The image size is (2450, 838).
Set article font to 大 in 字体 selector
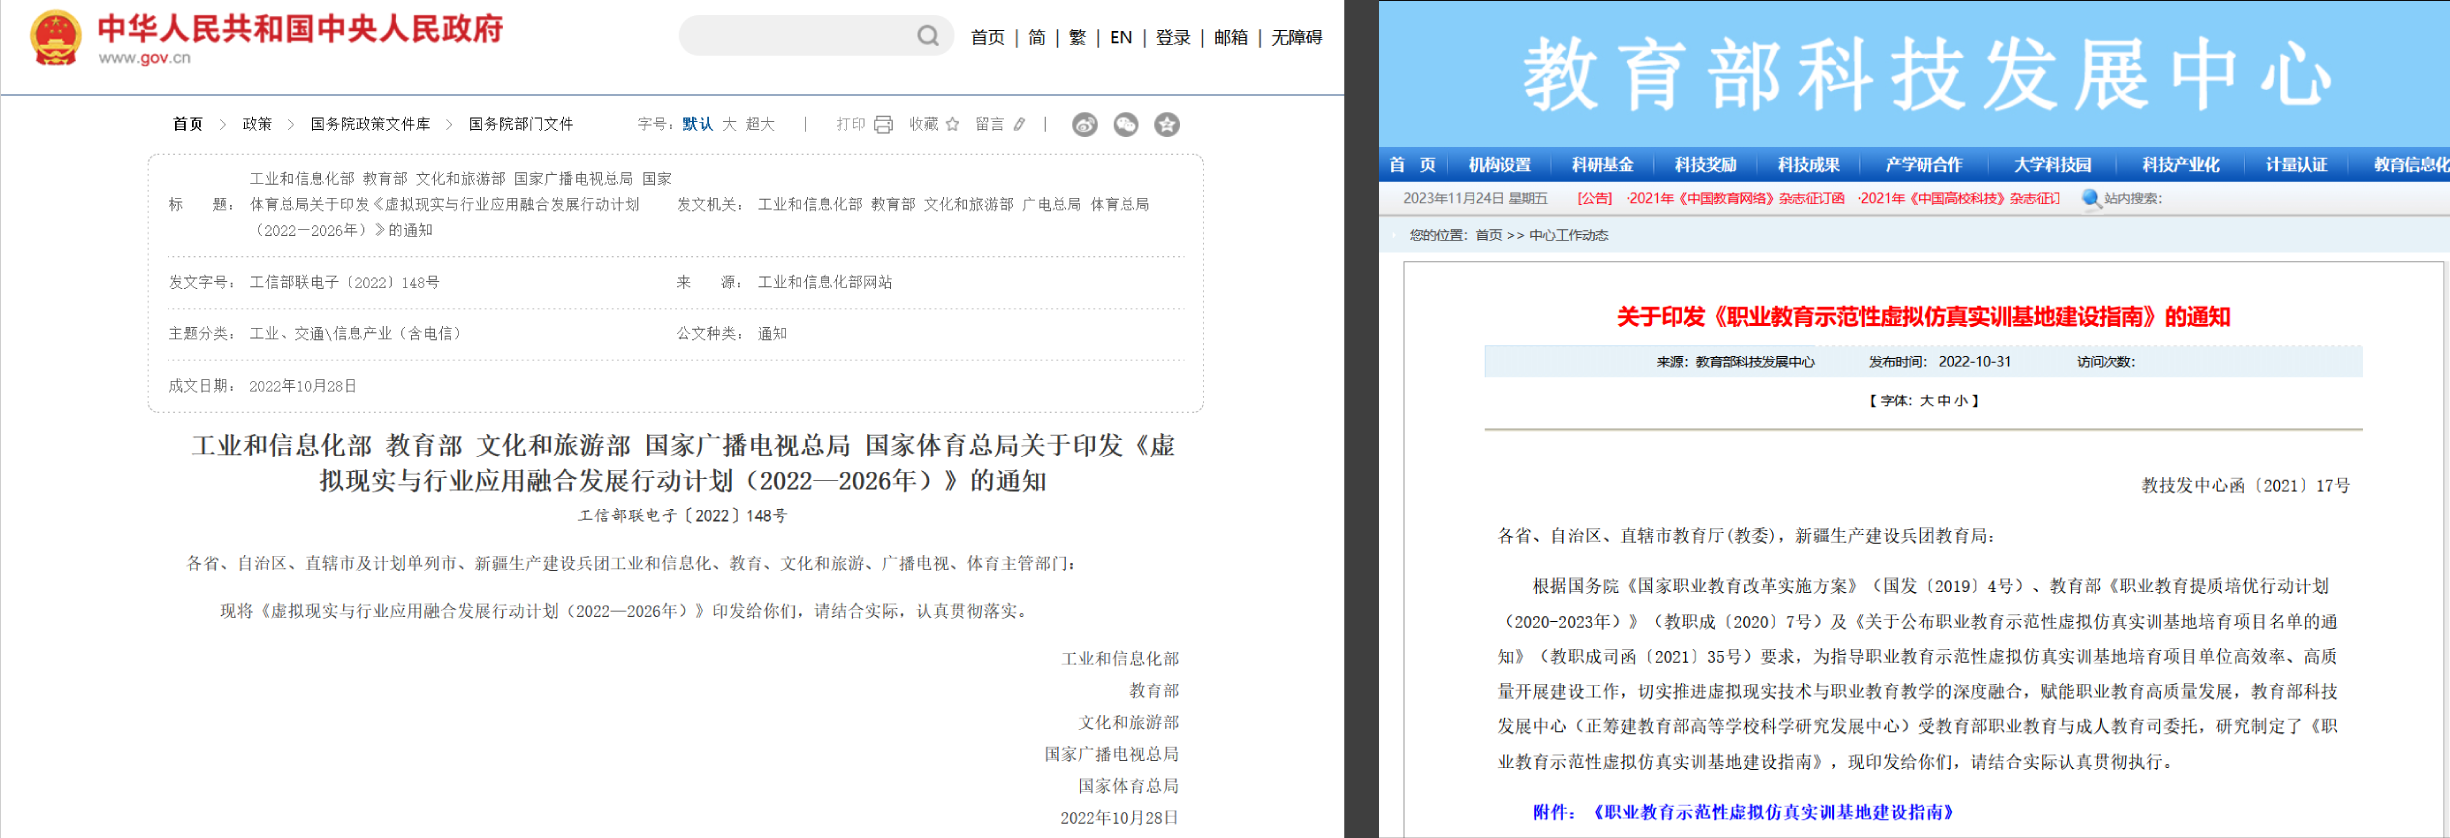coord(1927,400)
